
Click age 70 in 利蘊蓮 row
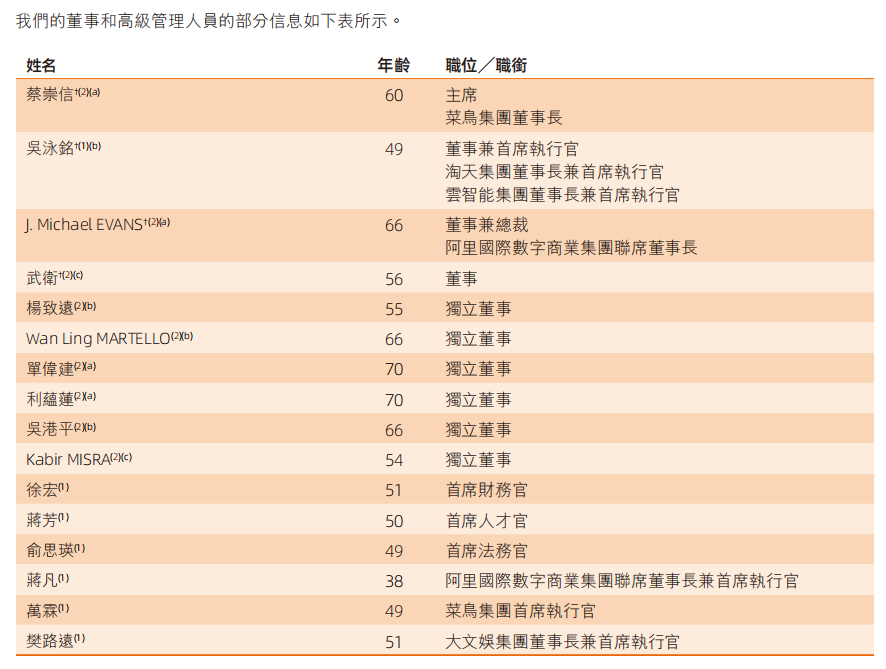pyautogui.click(x=394, y=400)
